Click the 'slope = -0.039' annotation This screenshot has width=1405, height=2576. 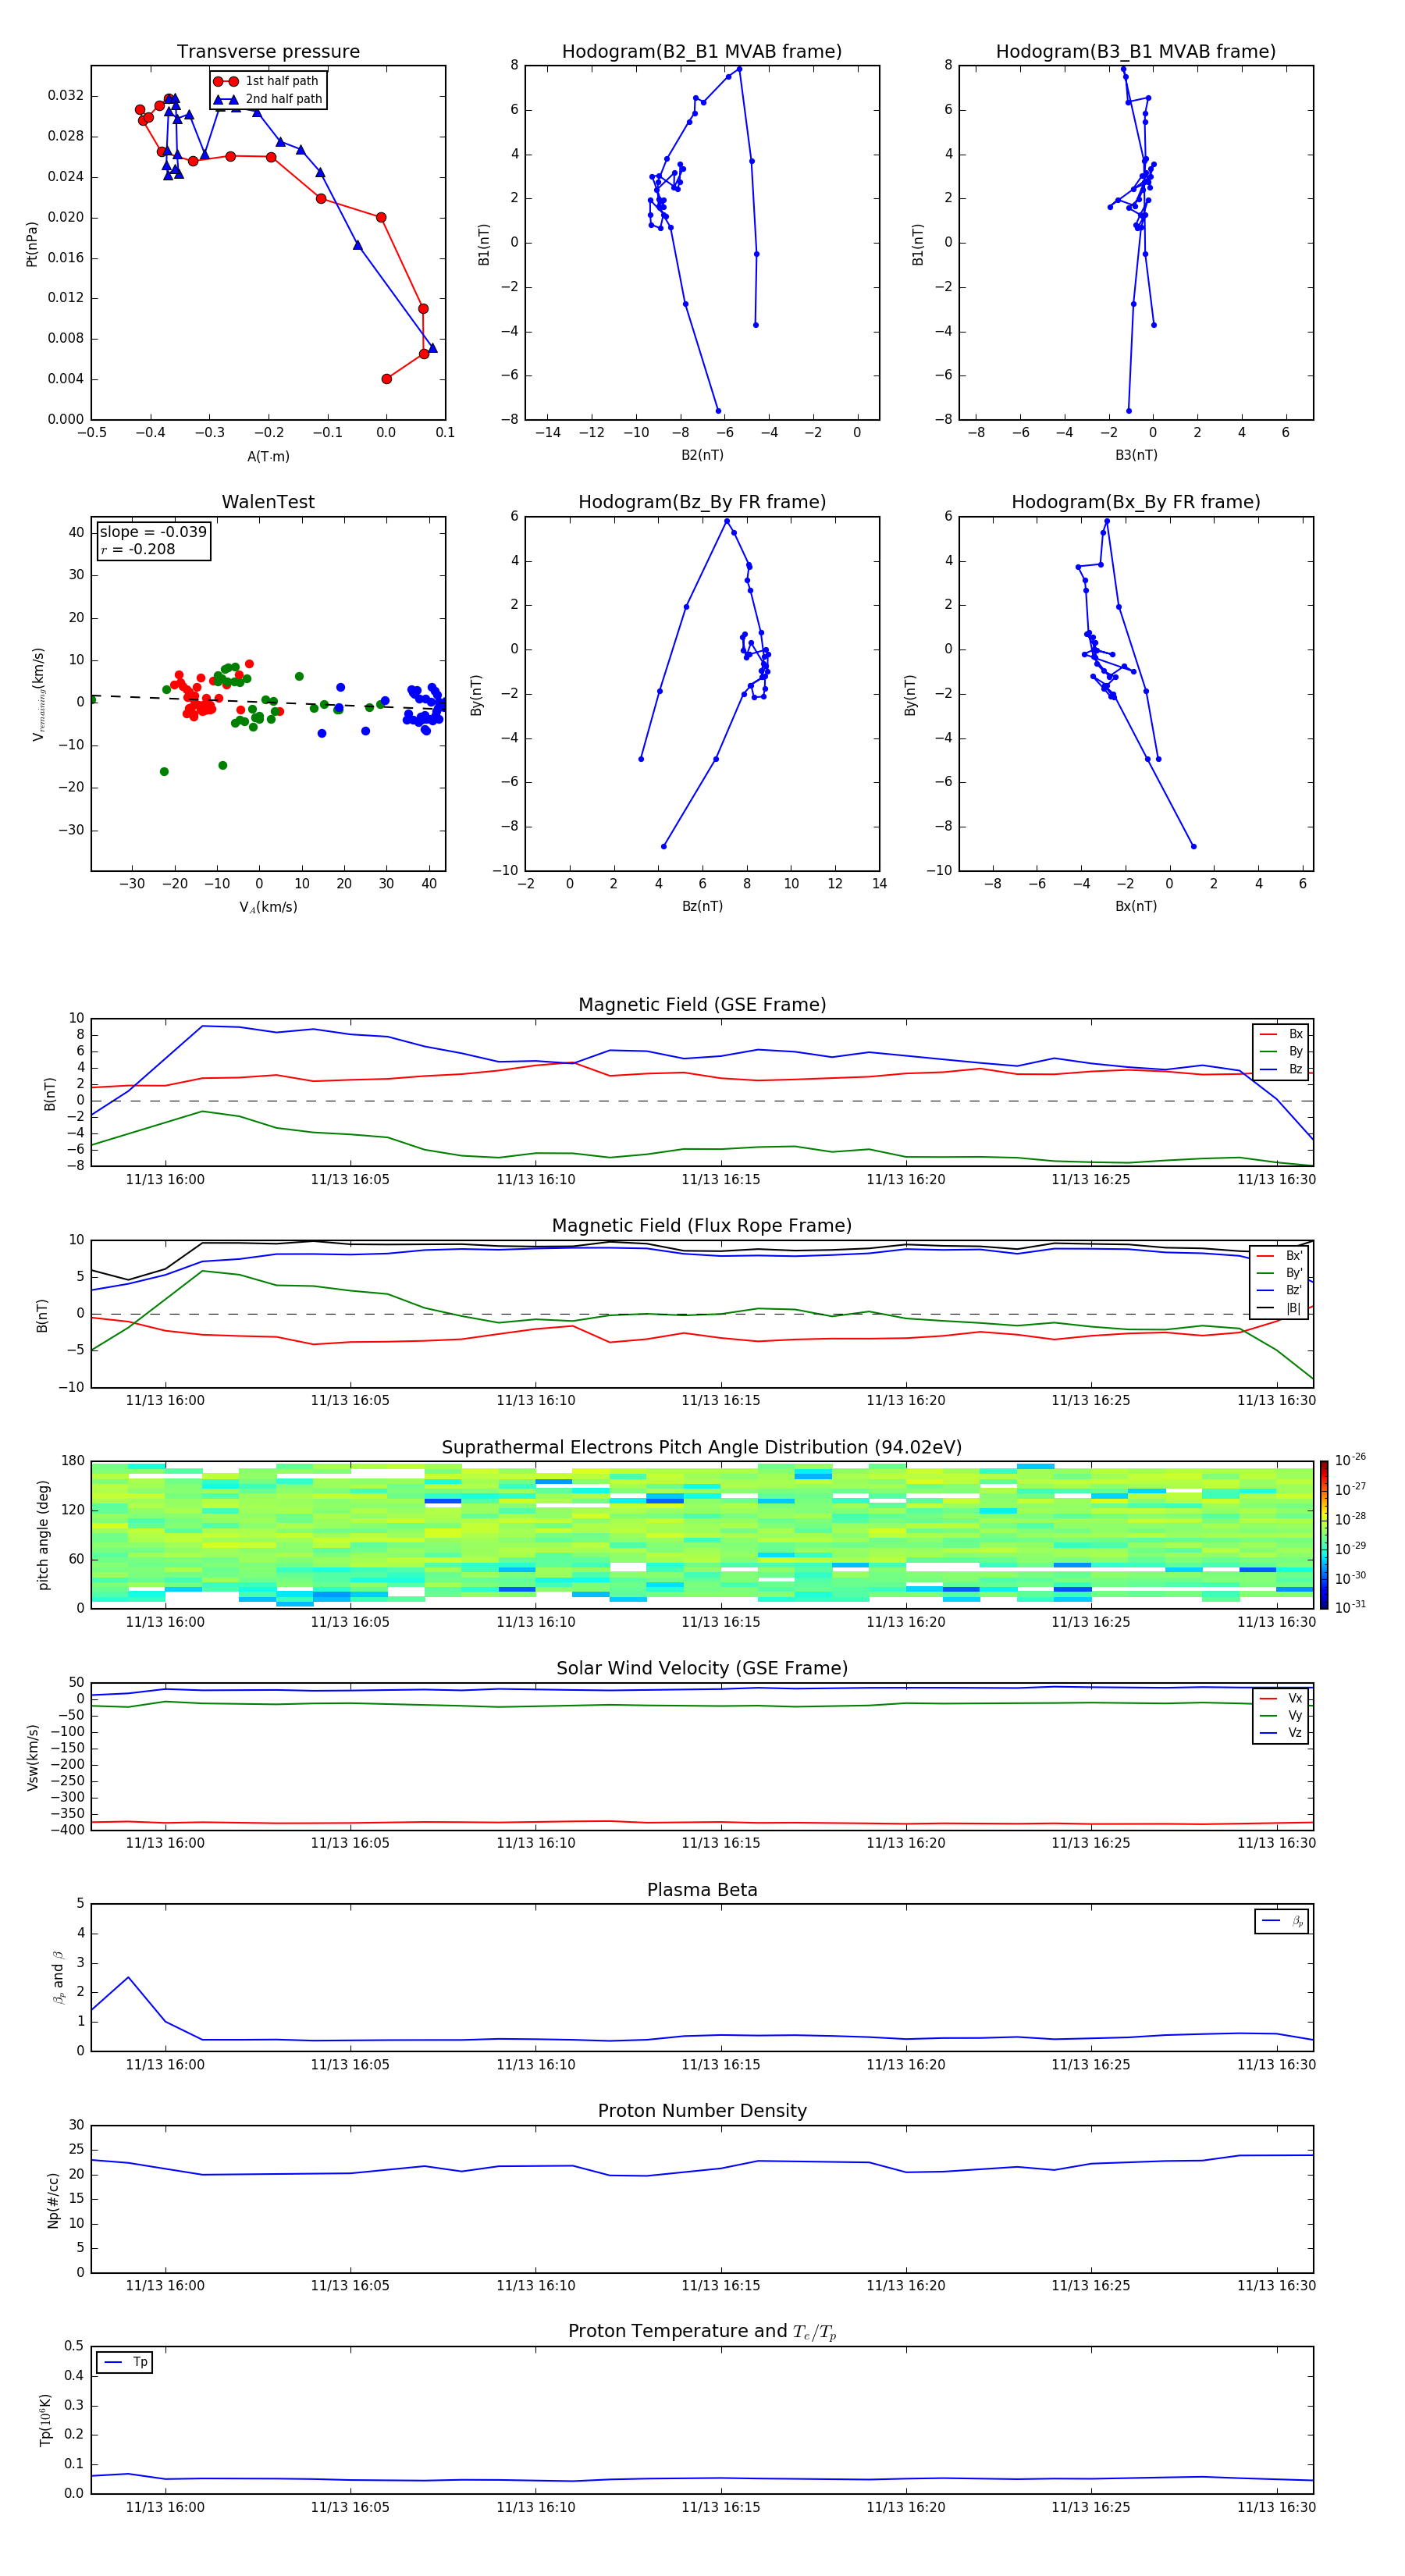153,532
